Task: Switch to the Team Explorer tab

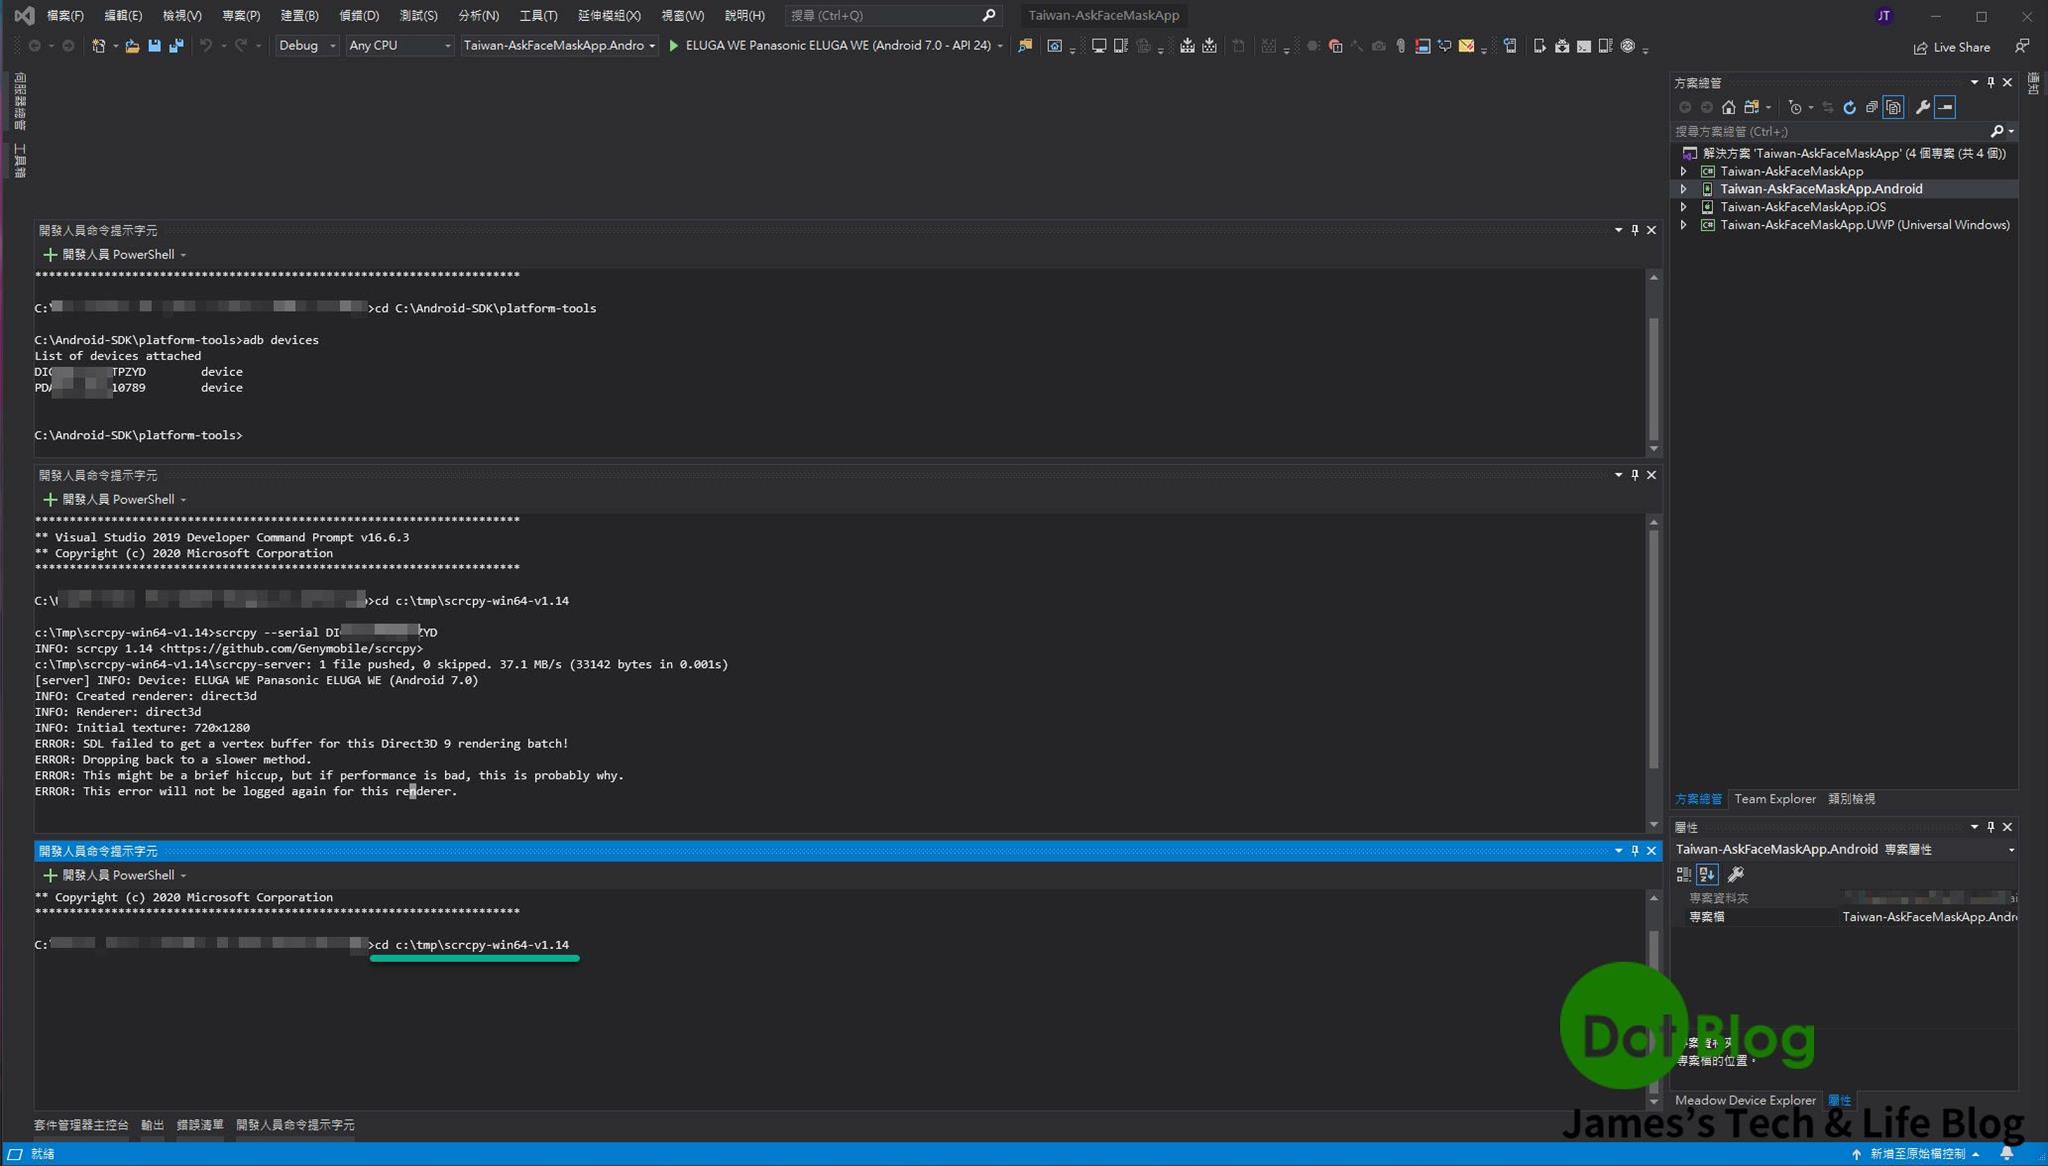Action: click(1774, 799)
